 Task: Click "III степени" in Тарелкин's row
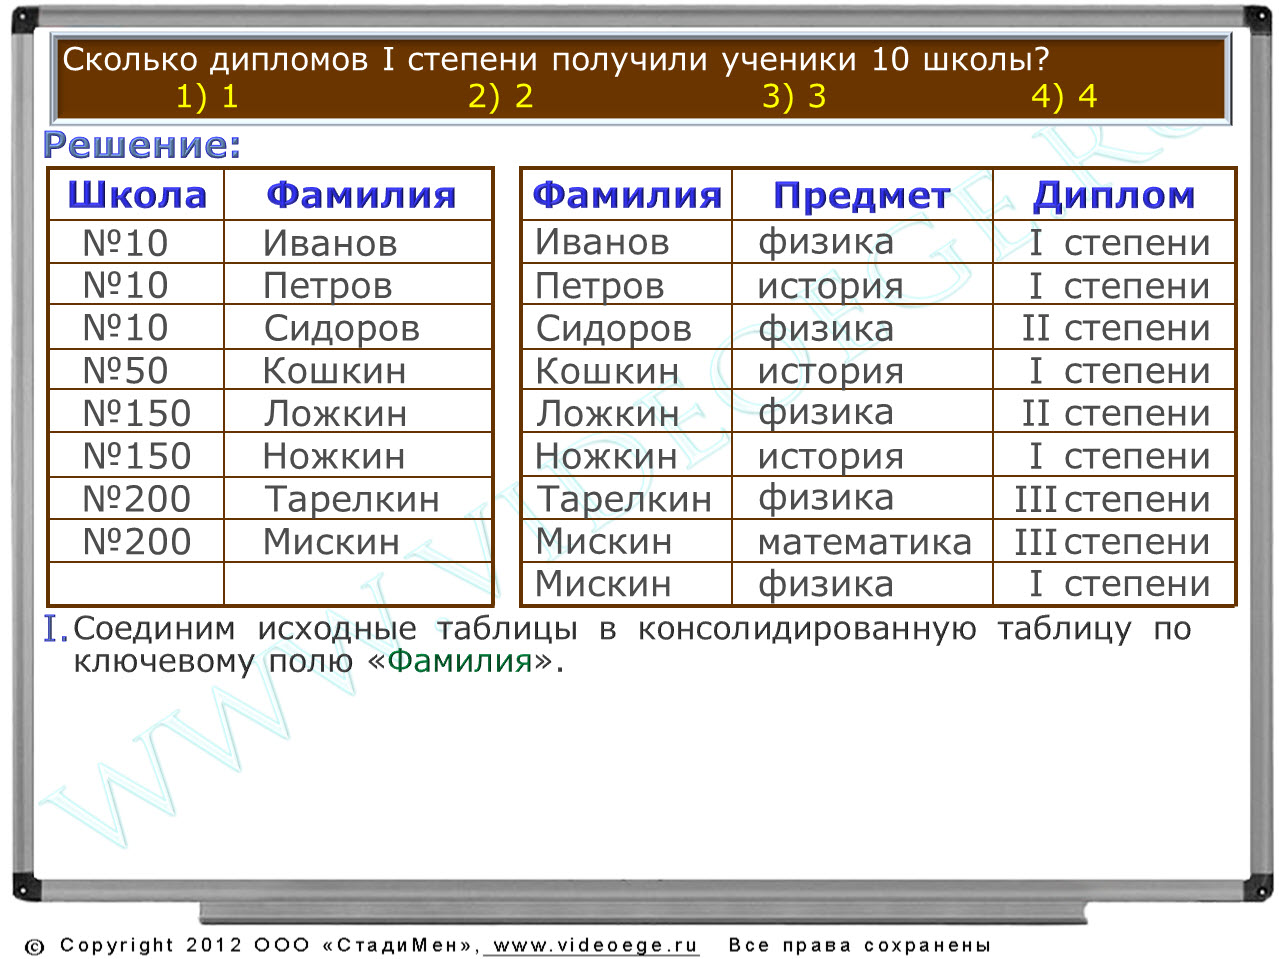(x=1112, y=500)
